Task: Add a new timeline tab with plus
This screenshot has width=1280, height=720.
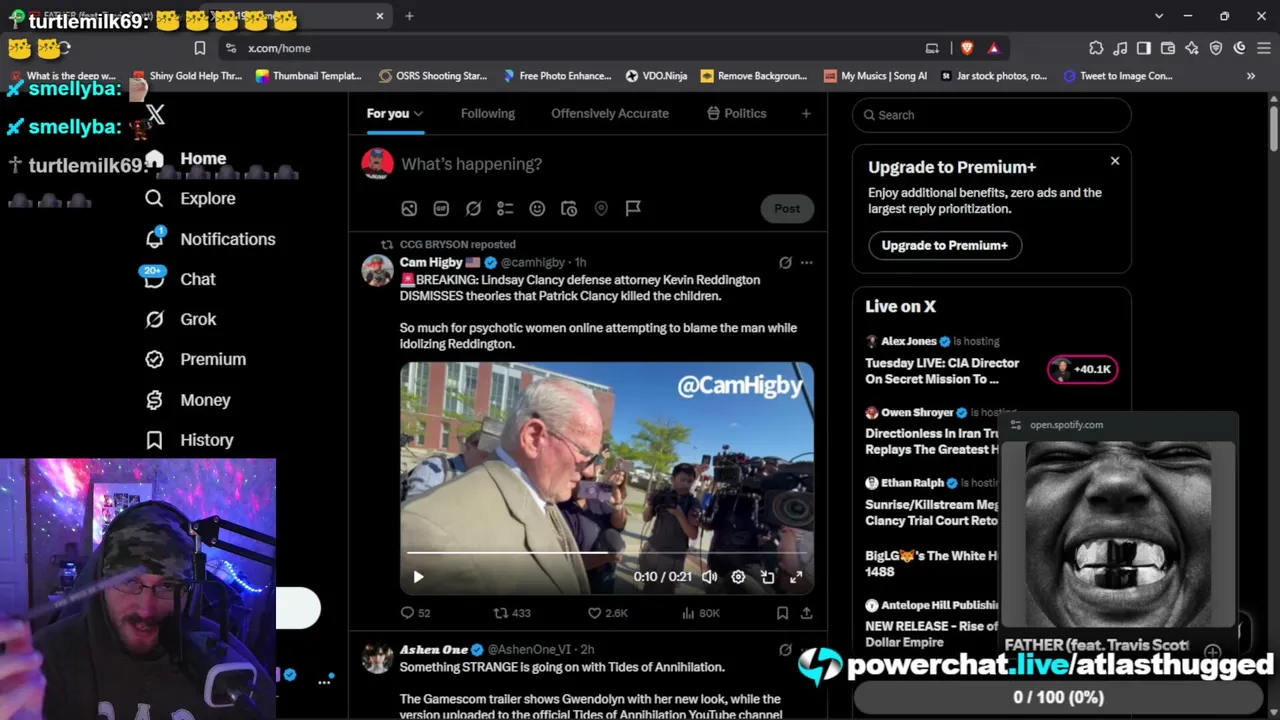Action: click(x=806, y=113)
